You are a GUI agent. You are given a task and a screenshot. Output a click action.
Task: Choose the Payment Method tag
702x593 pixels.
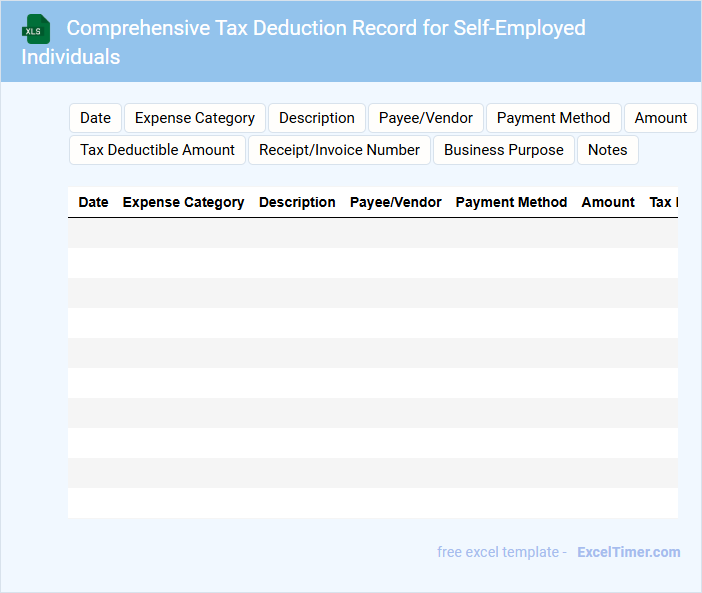553,118
